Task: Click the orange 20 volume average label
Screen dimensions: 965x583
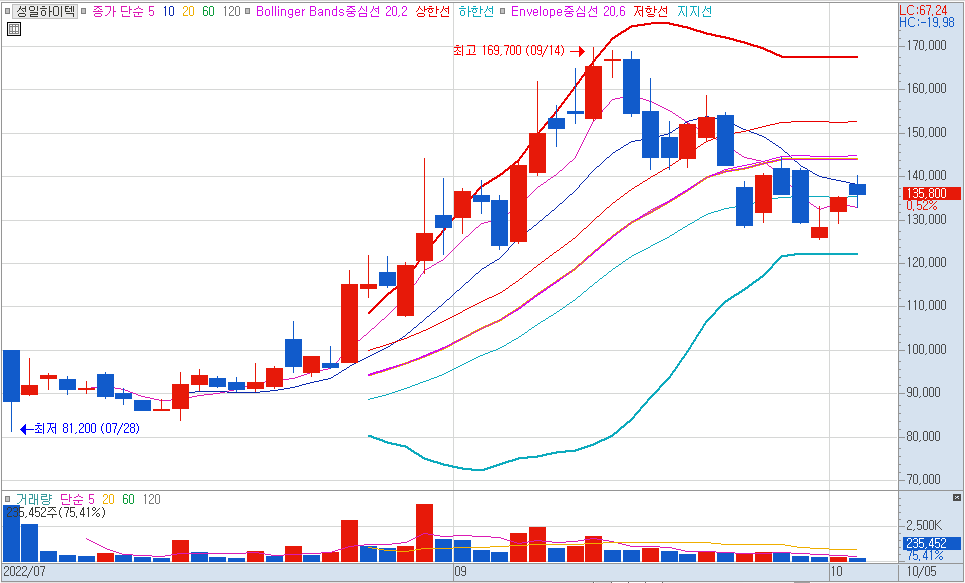Action: [108, 499]
